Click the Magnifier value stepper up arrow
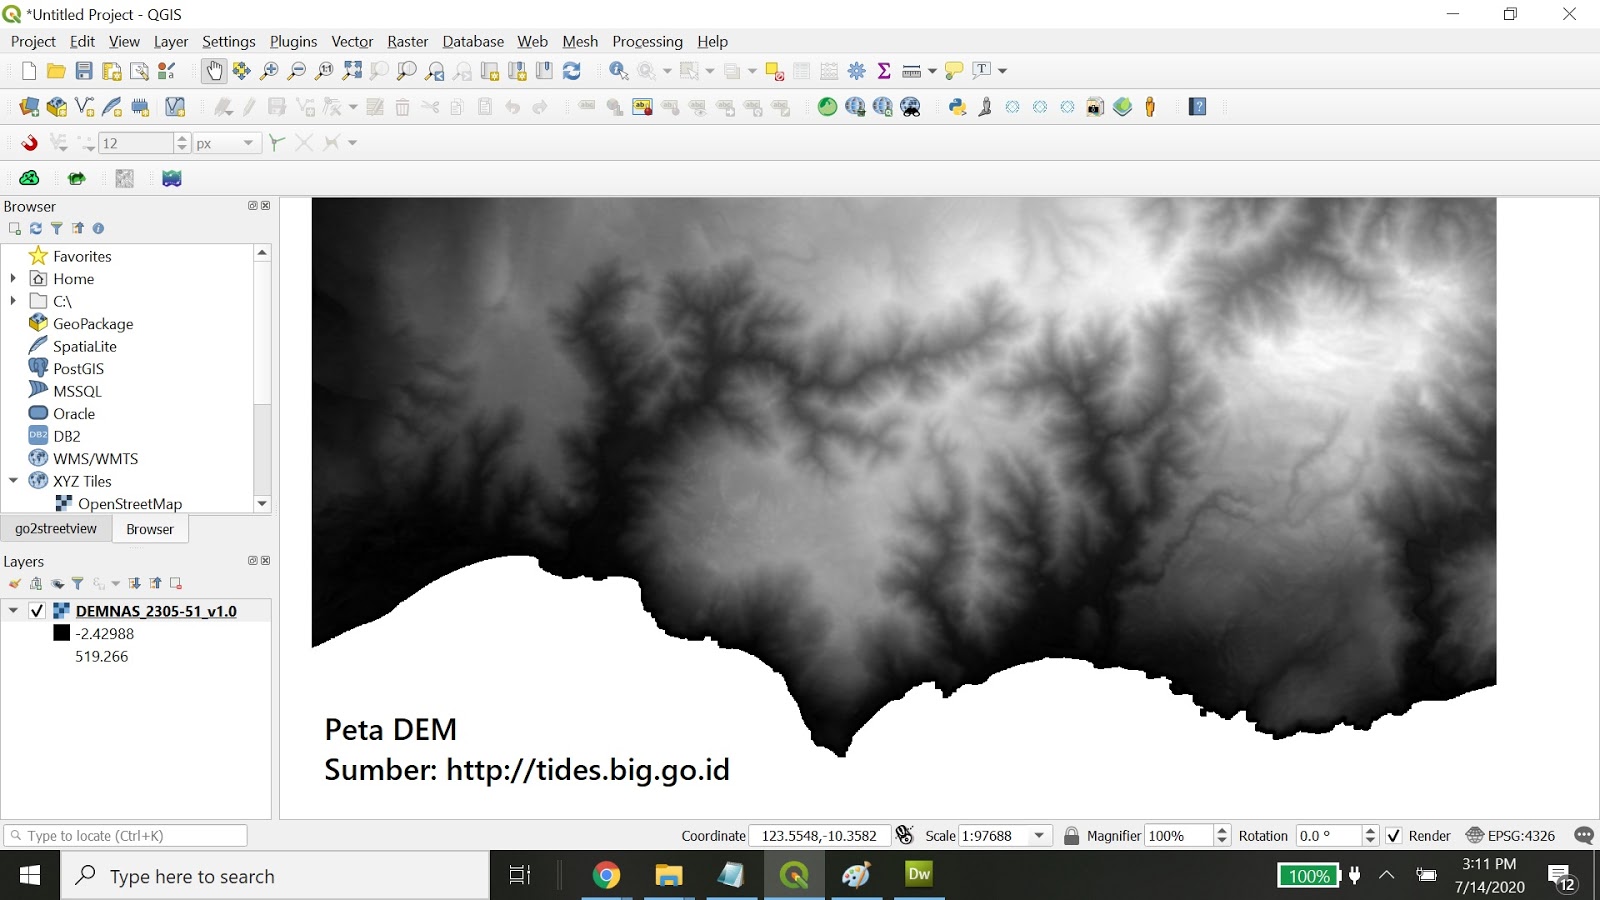 [1222, 830]
